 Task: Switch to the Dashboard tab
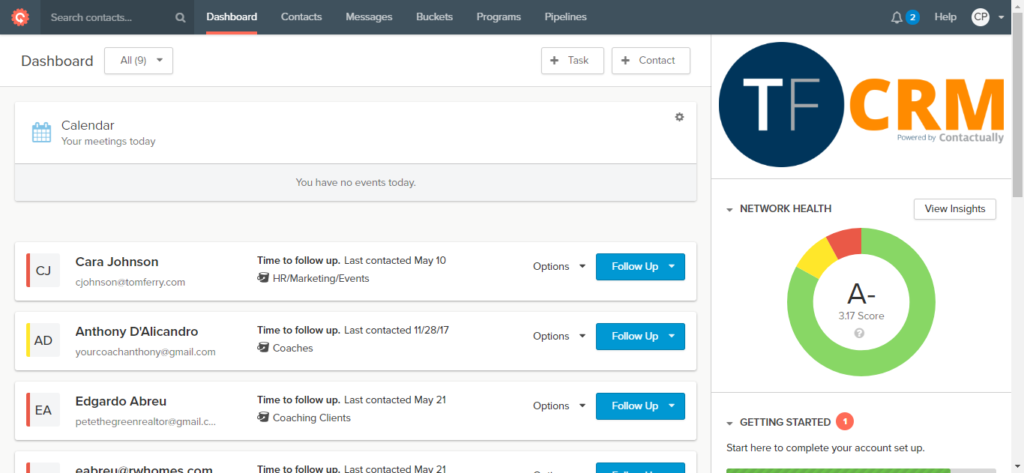pyautogui.click(x=231, y=17)
